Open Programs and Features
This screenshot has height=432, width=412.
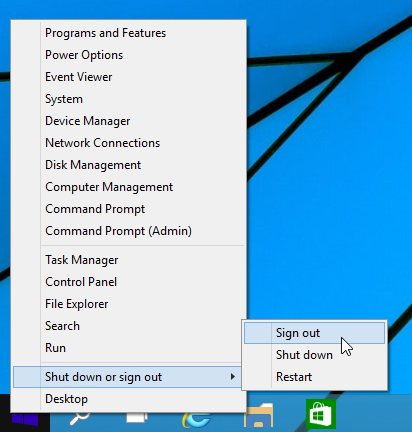pos(129,33)
